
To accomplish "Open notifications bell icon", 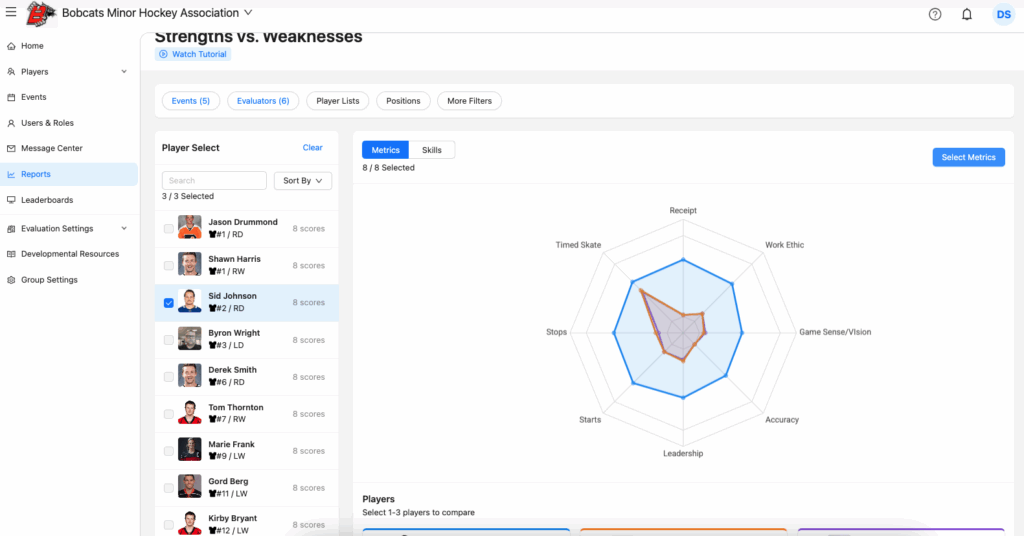I will click(966, 14).
